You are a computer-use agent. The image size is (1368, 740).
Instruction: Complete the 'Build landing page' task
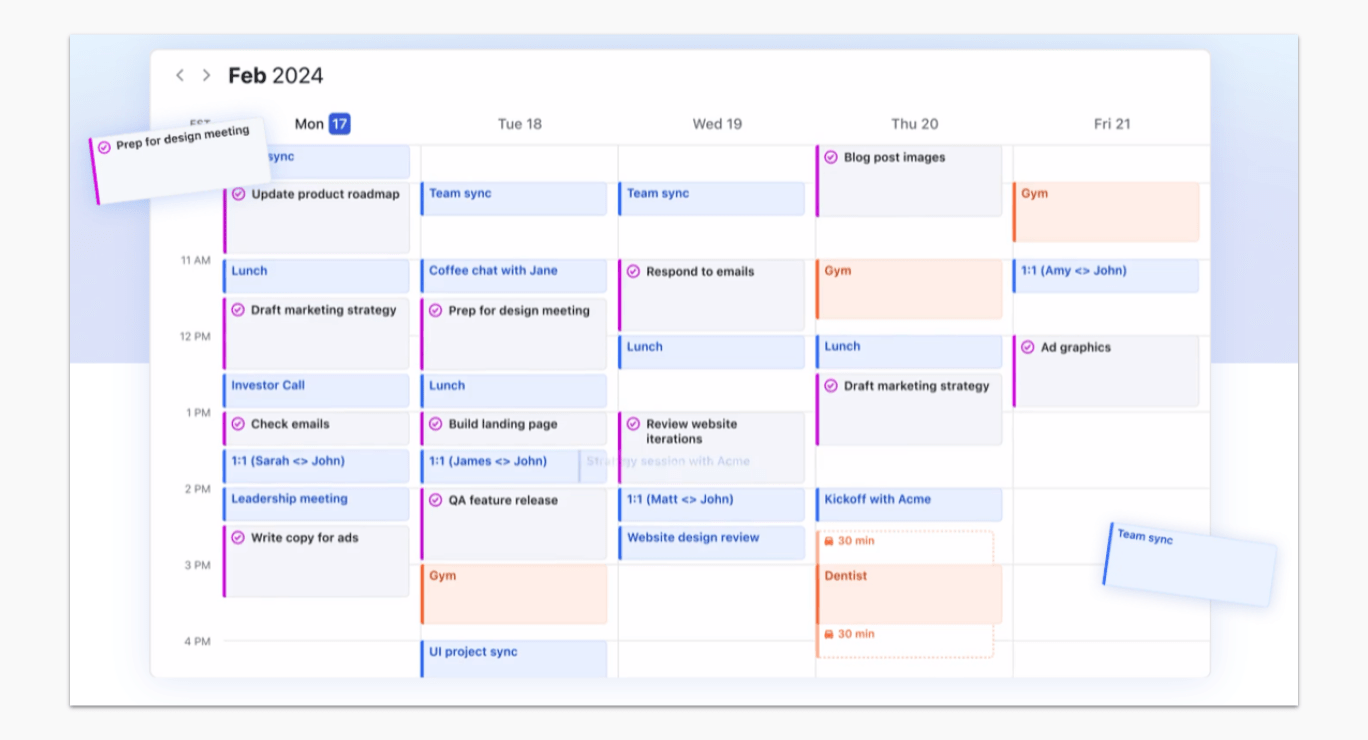click(x=436, y=424)
